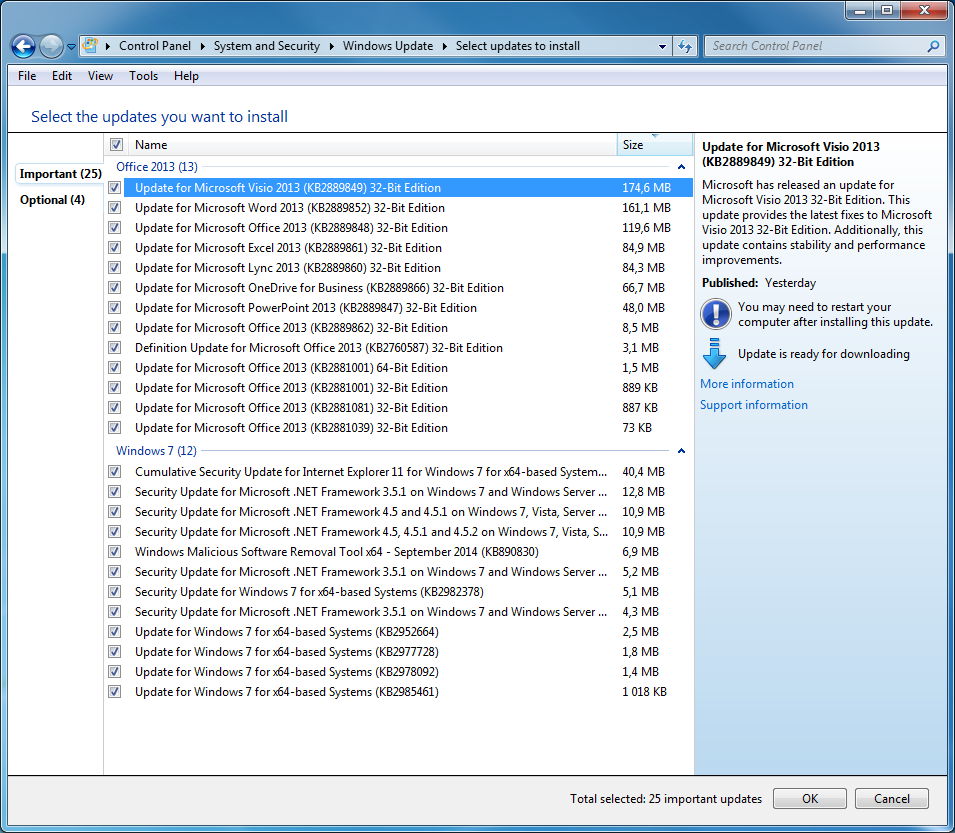Uncheck the KB2982378 security update
This screenshot has height=833, width=955.
115,592
